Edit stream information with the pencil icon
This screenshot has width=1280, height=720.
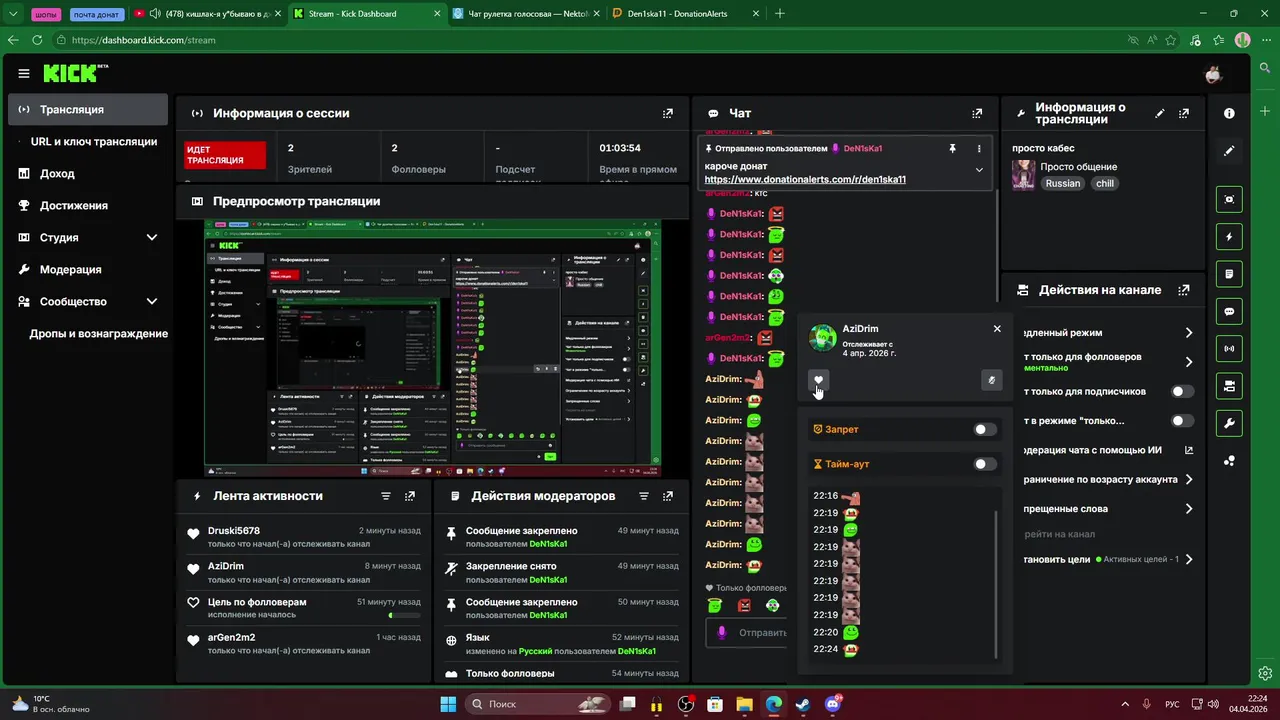click(x=1160, y=113)
